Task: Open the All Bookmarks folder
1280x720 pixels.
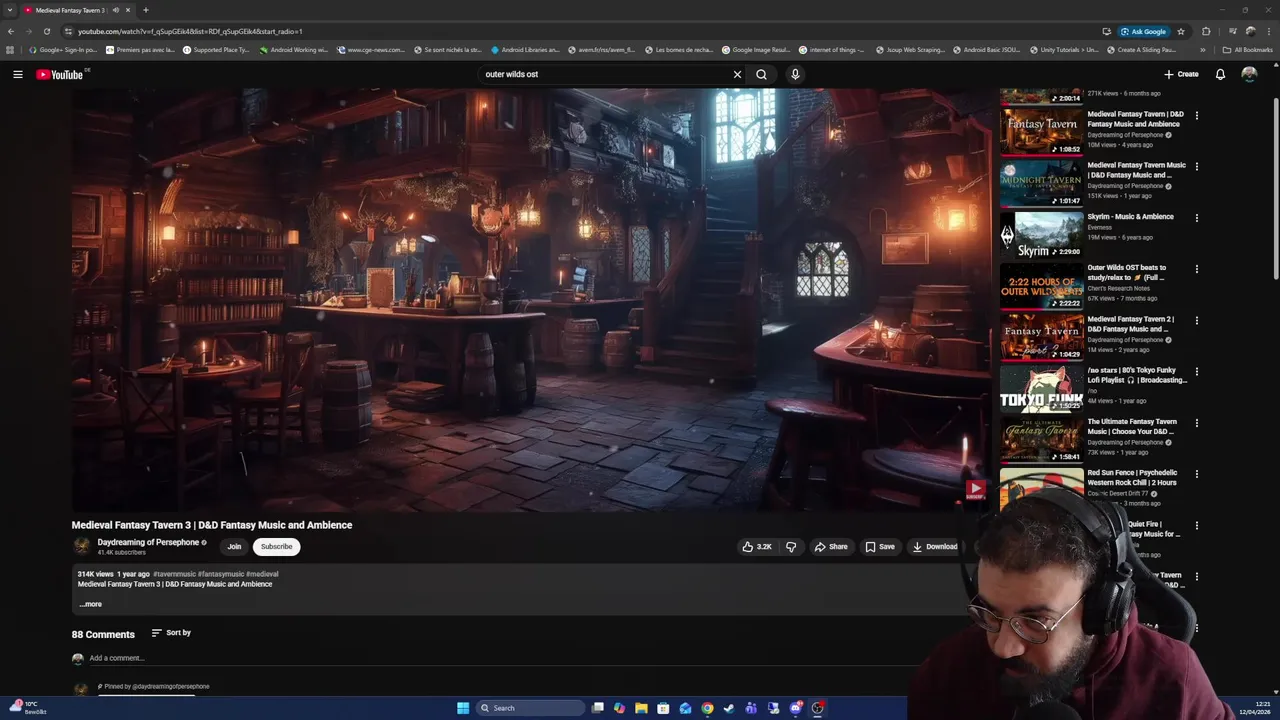Action: (1247, 49)
